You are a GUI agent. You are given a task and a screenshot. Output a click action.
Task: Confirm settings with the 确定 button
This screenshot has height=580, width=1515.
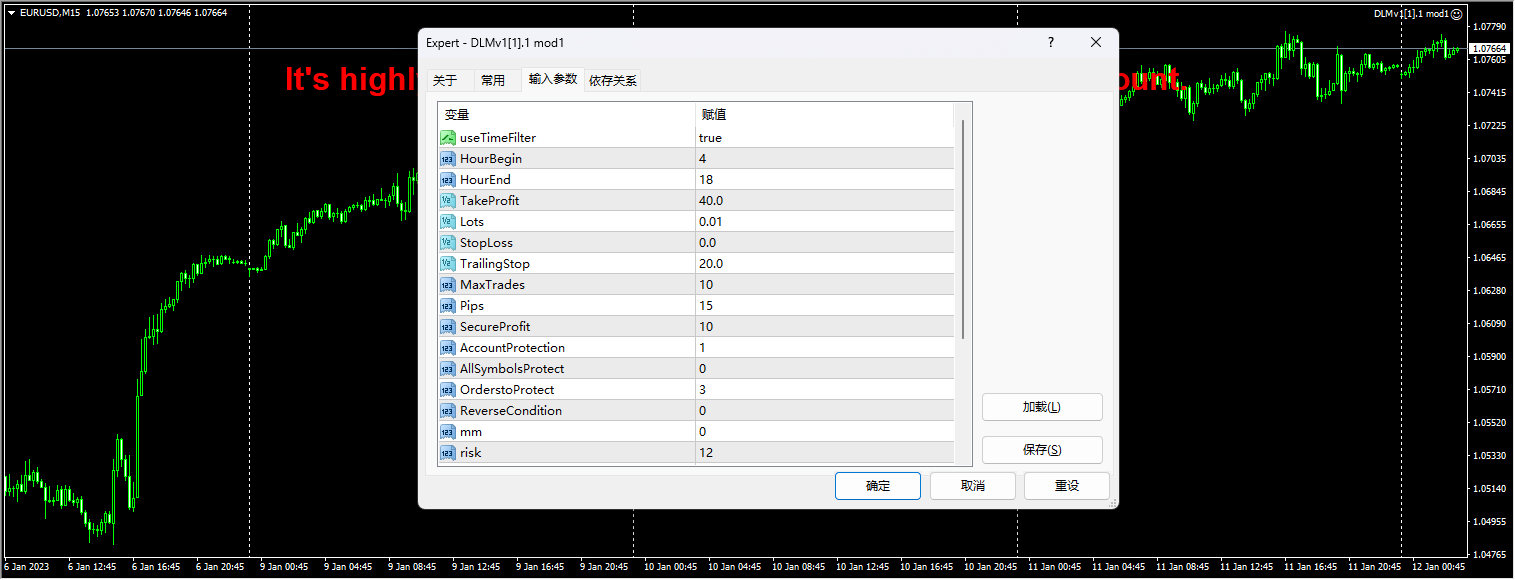[877, 486]
